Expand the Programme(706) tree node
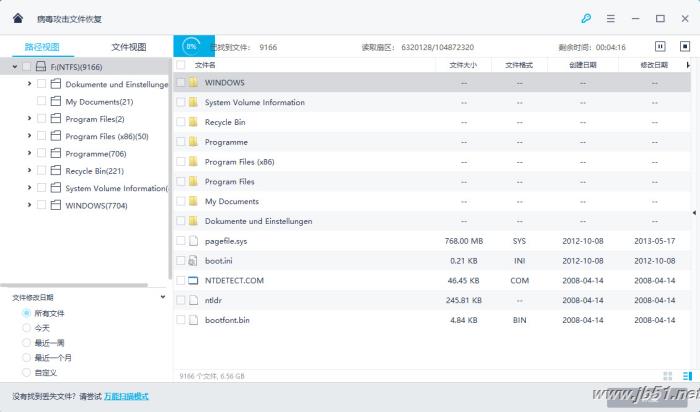 click(29, 154)
